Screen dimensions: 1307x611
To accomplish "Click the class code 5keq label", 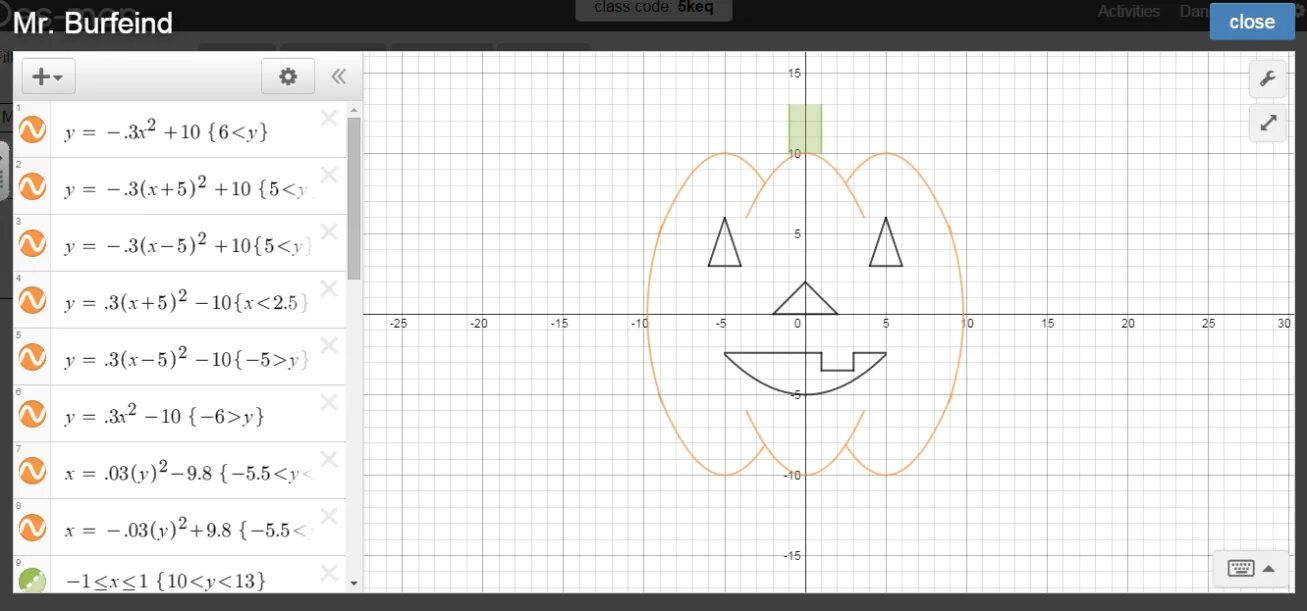I will pyautogui.click(x=654, y=8).
